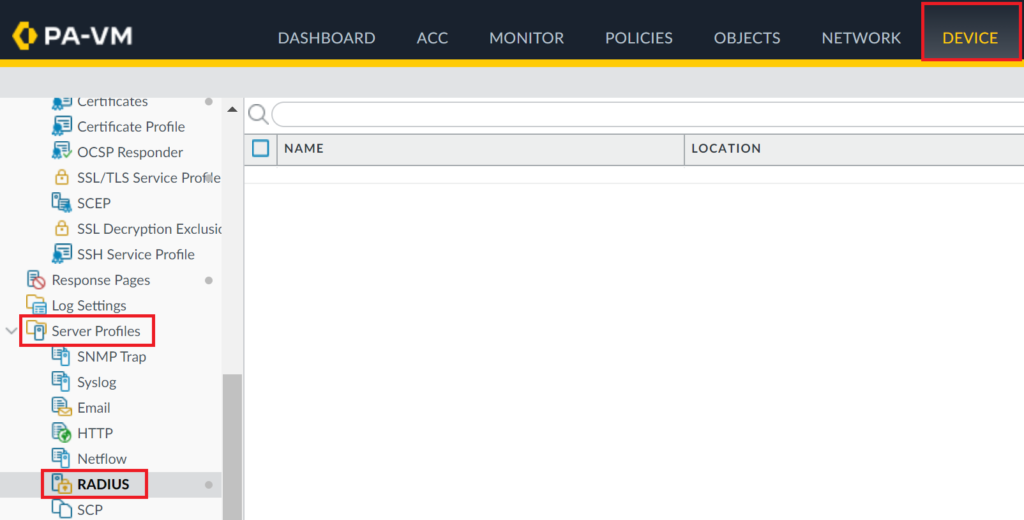Click the HTTP server profile icon
This screenshot has height=520, width=1024.
(62, 433)
